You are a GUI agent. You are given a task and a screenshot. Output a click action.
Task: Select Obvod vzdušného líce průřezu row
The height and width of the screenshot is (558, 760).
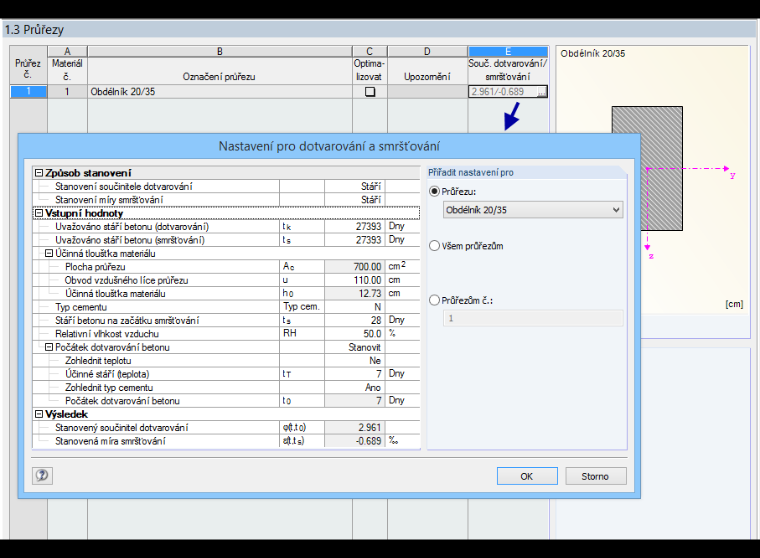[226, 280]
